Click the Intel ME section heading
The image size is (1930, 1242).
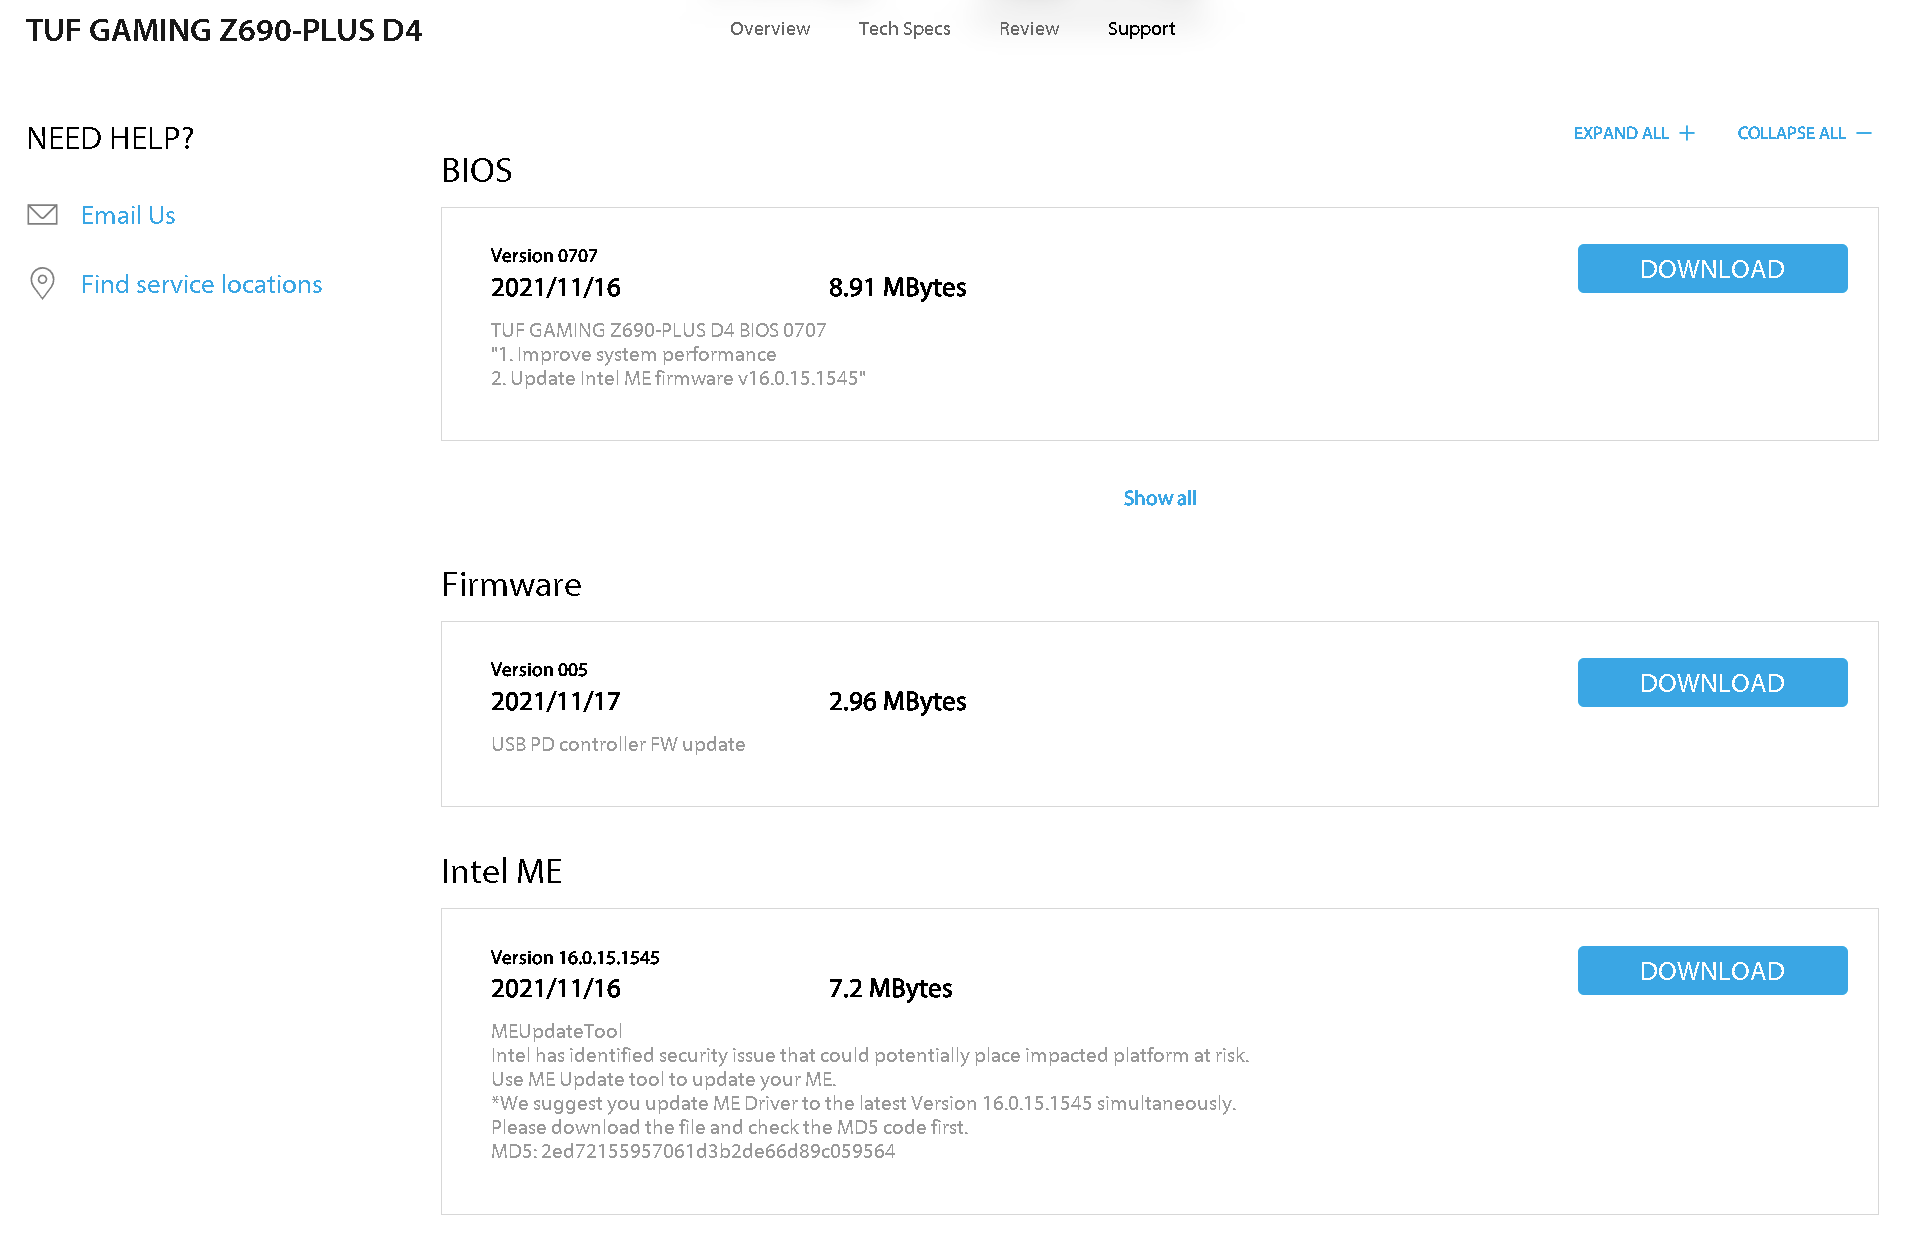pyautogui.click(x=501, y=871)
